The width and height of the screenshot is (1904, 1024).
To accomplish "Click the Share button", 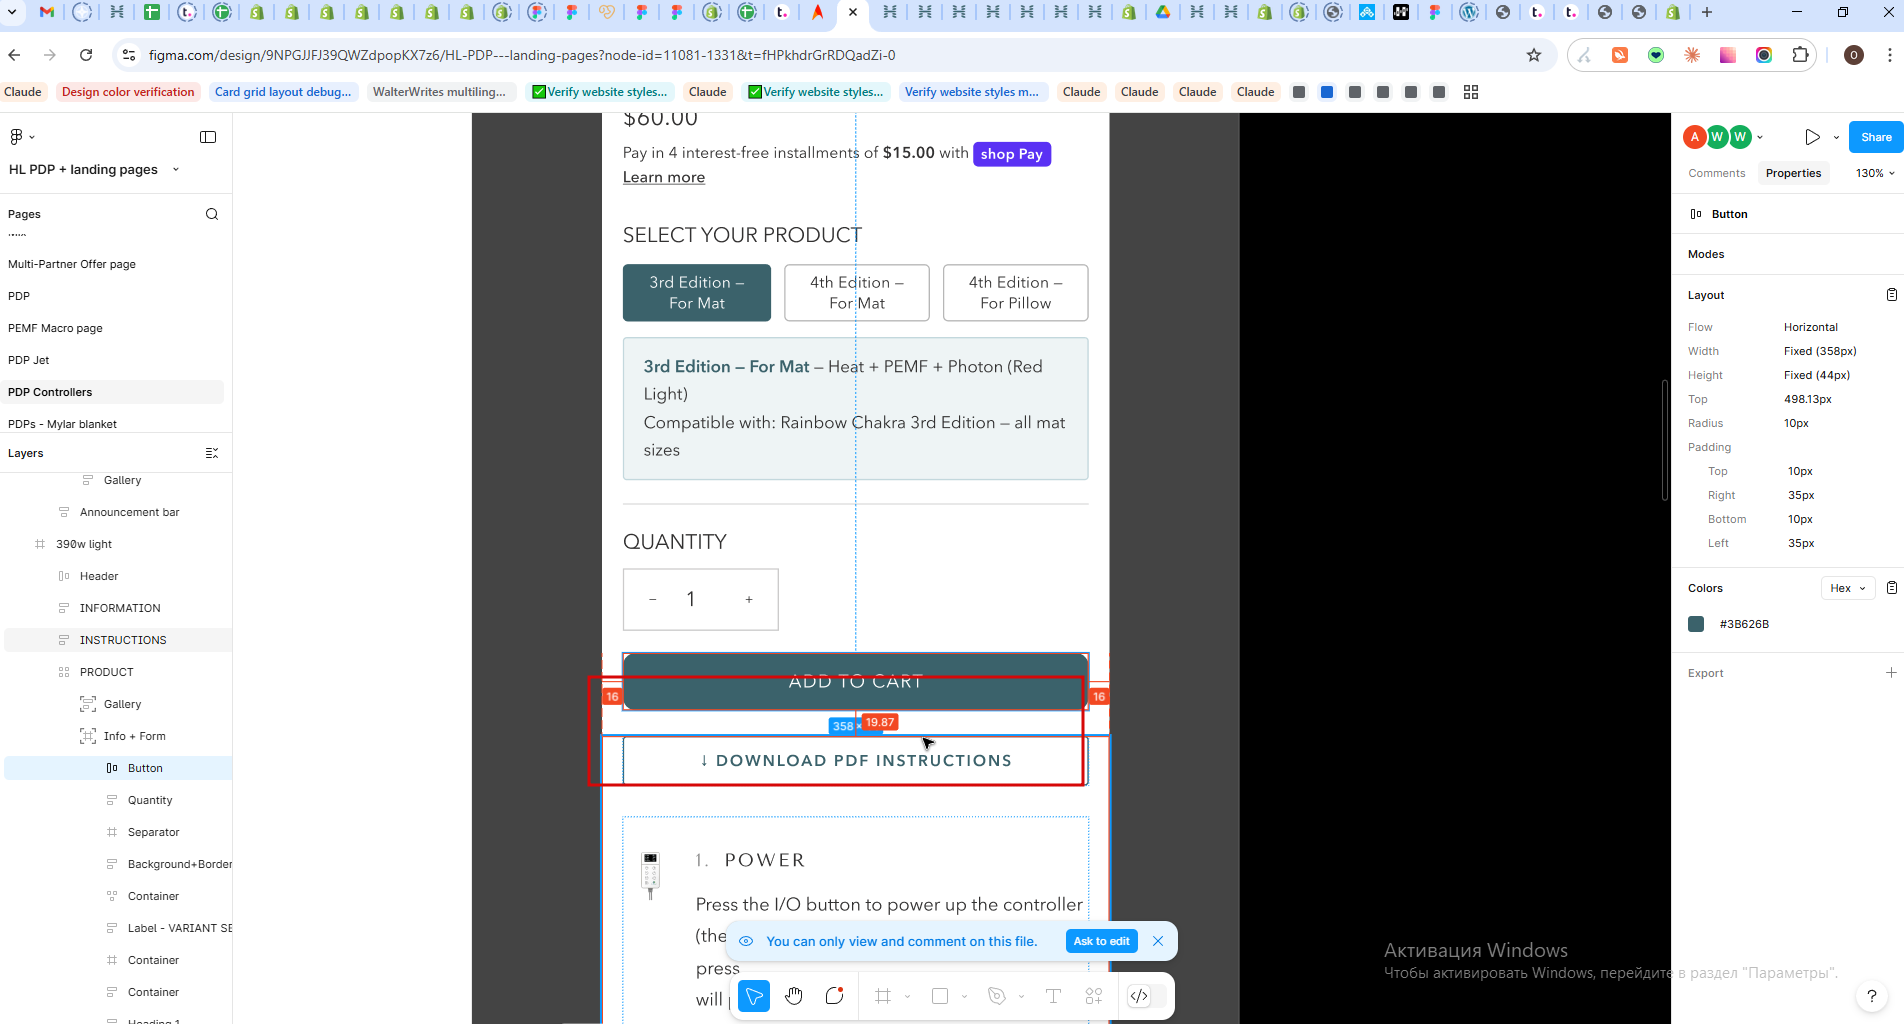I will [1876, 137].
